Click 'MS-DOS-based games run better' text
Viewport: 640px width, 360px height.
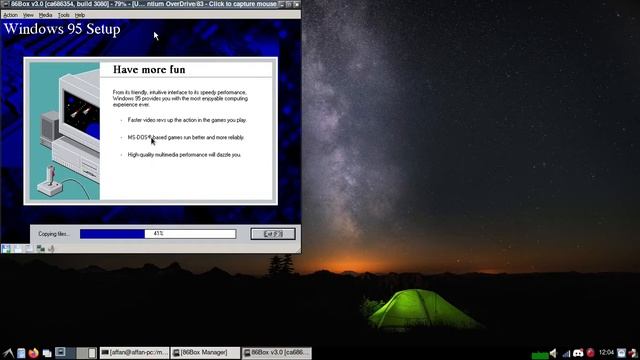click(186, 138)
